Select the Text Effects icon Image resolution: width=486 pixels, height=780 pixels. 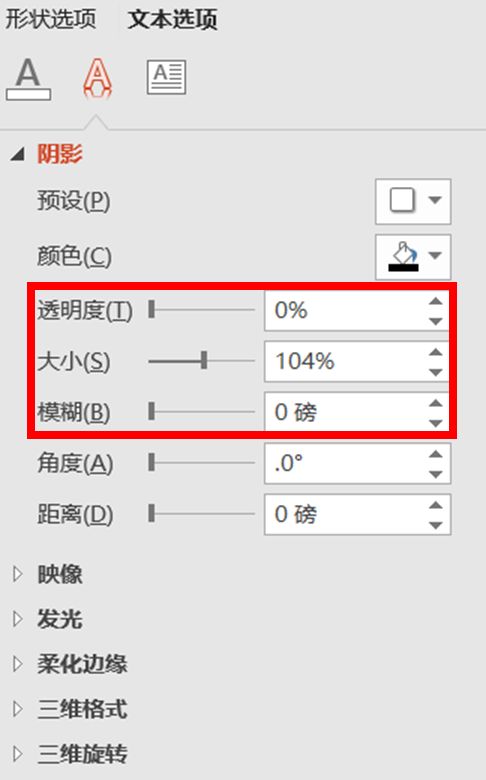pos(97,78)
